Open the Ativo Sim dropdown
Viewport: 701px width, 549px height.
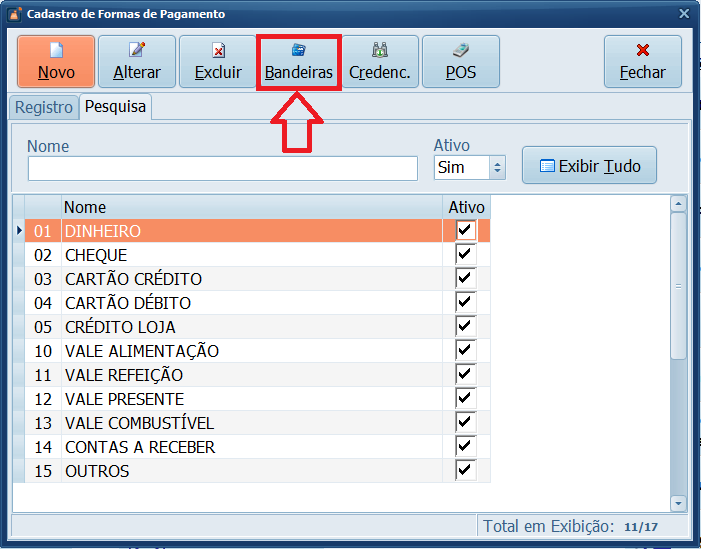click(x=498, y=168)
